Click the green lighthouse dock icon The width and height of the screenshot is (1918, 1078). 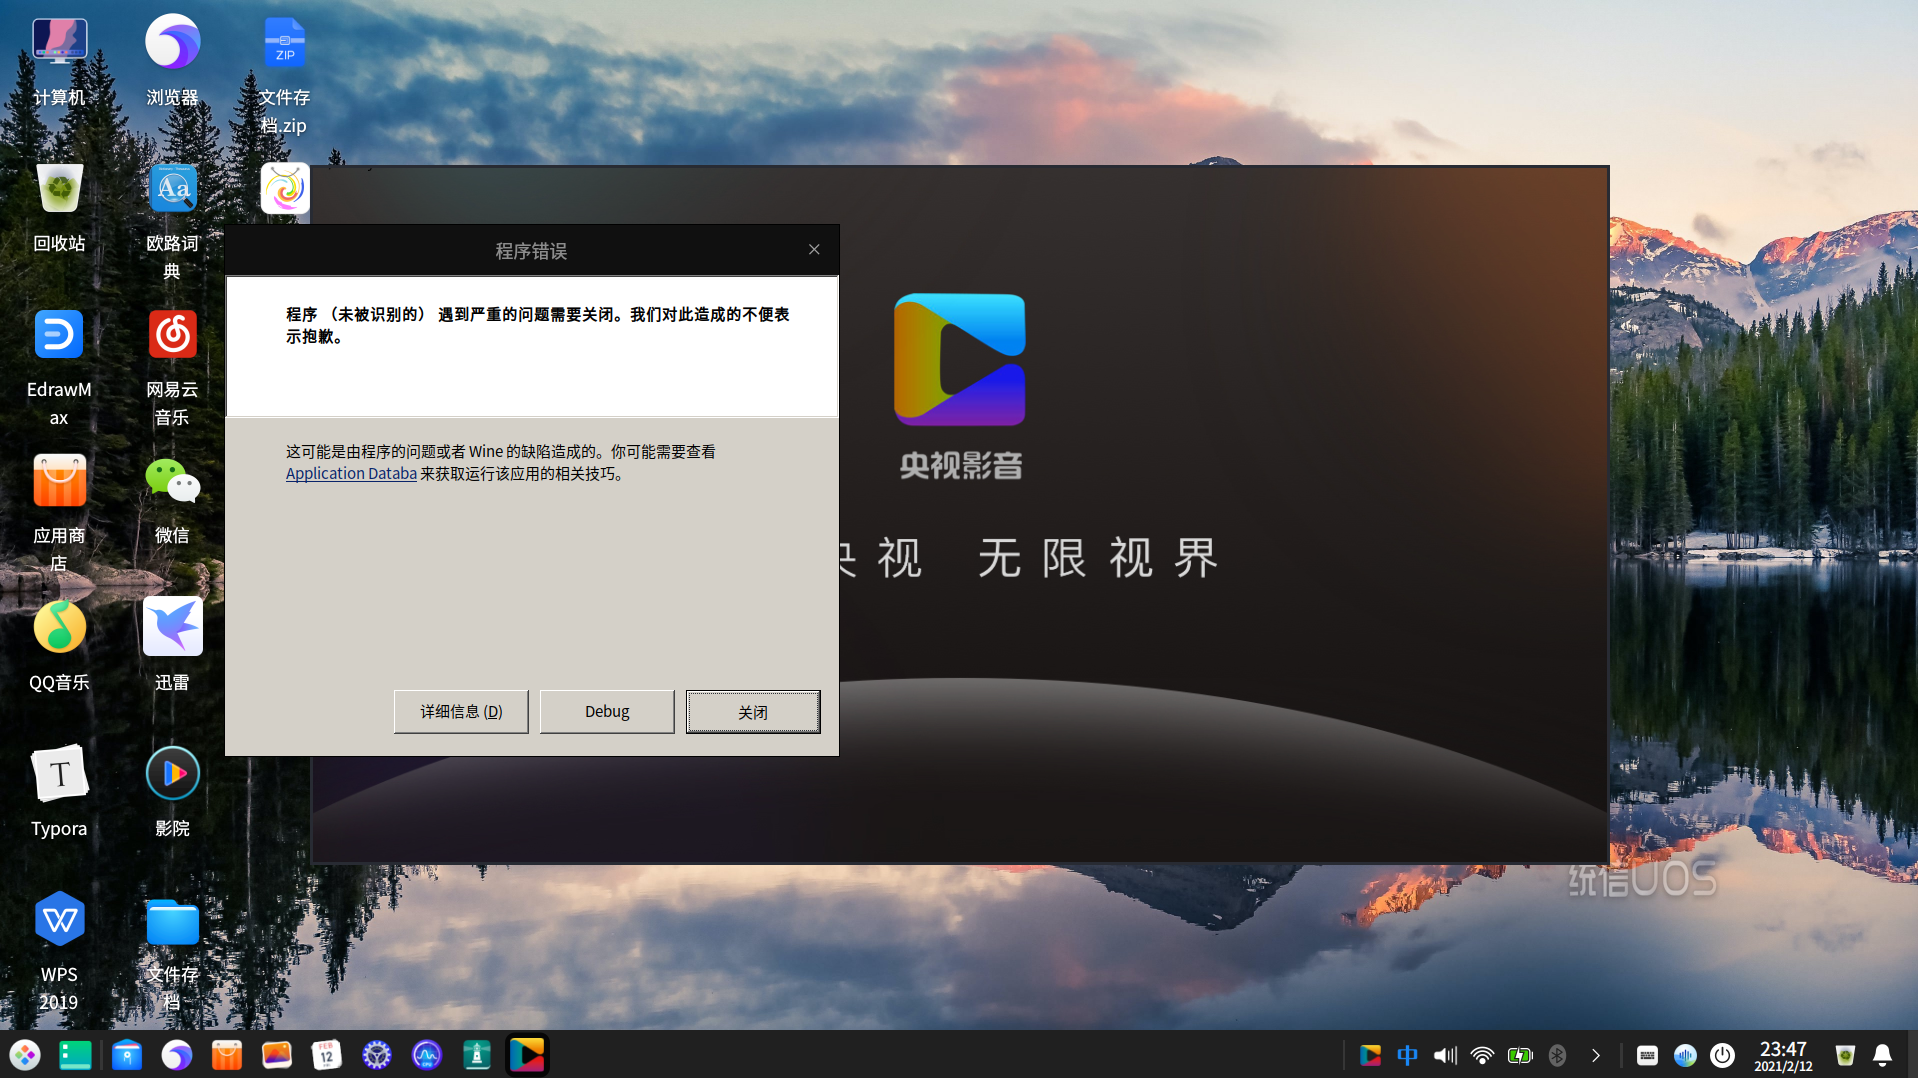coord(477,1055)
